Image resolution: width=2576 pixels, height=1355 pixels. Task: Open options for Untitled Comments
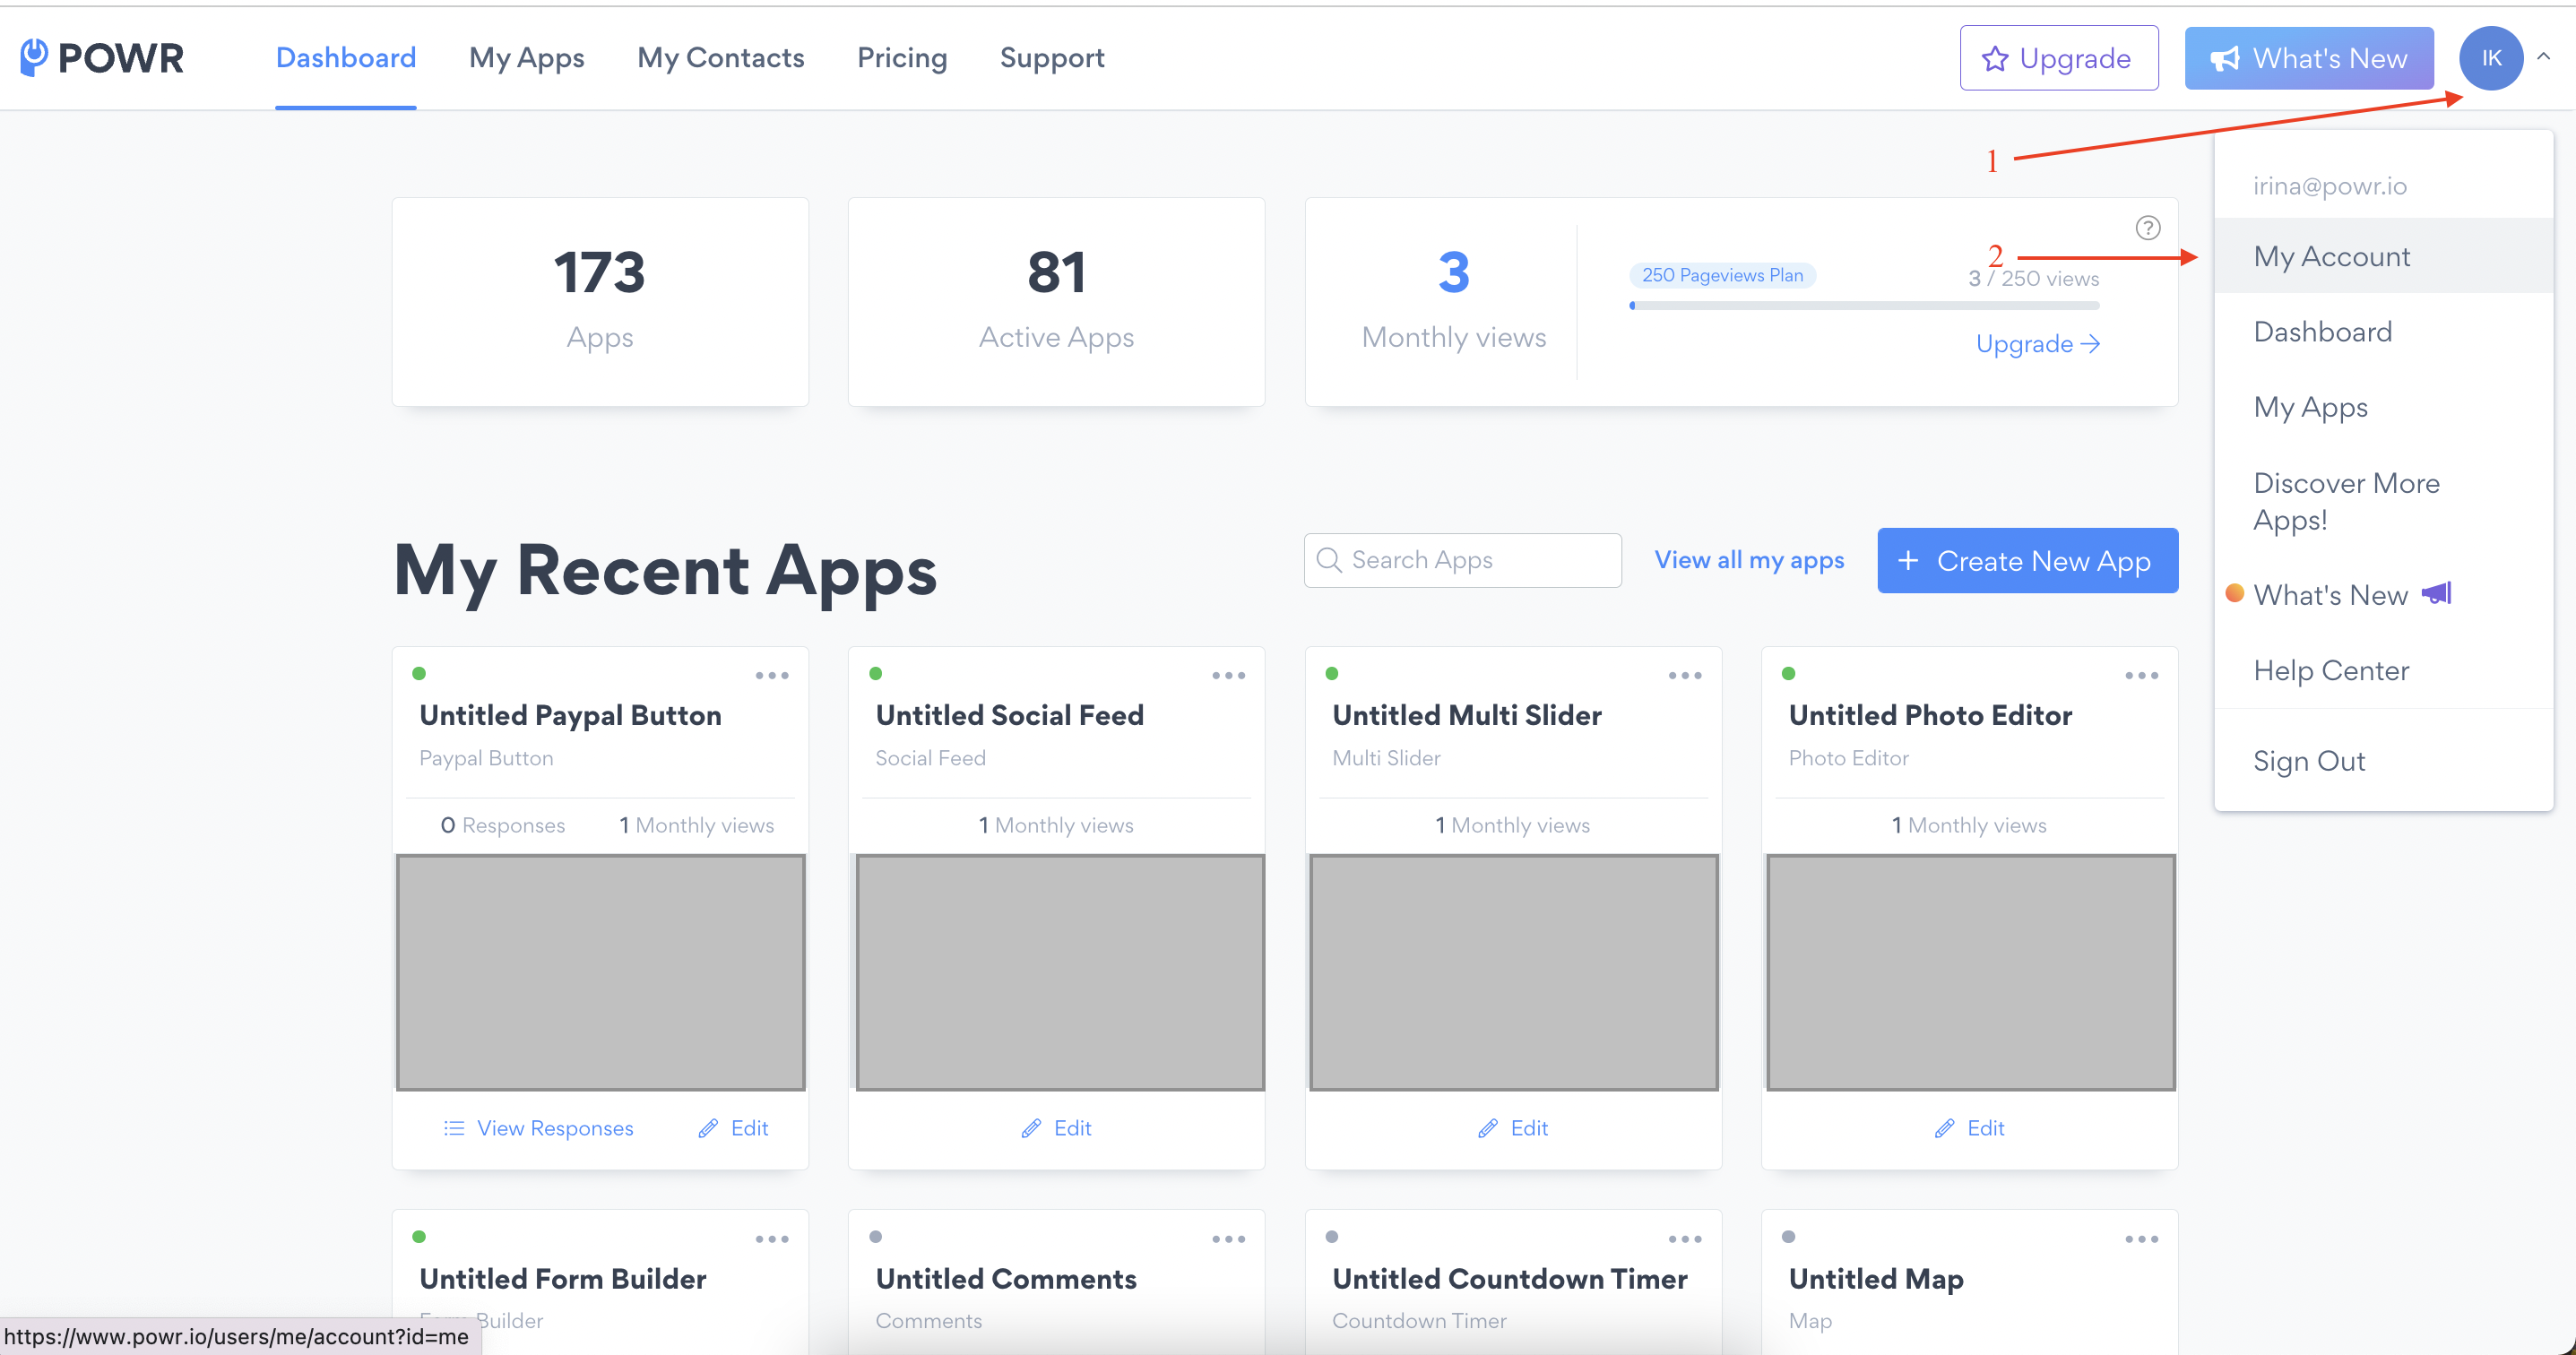point(1228,1239)
